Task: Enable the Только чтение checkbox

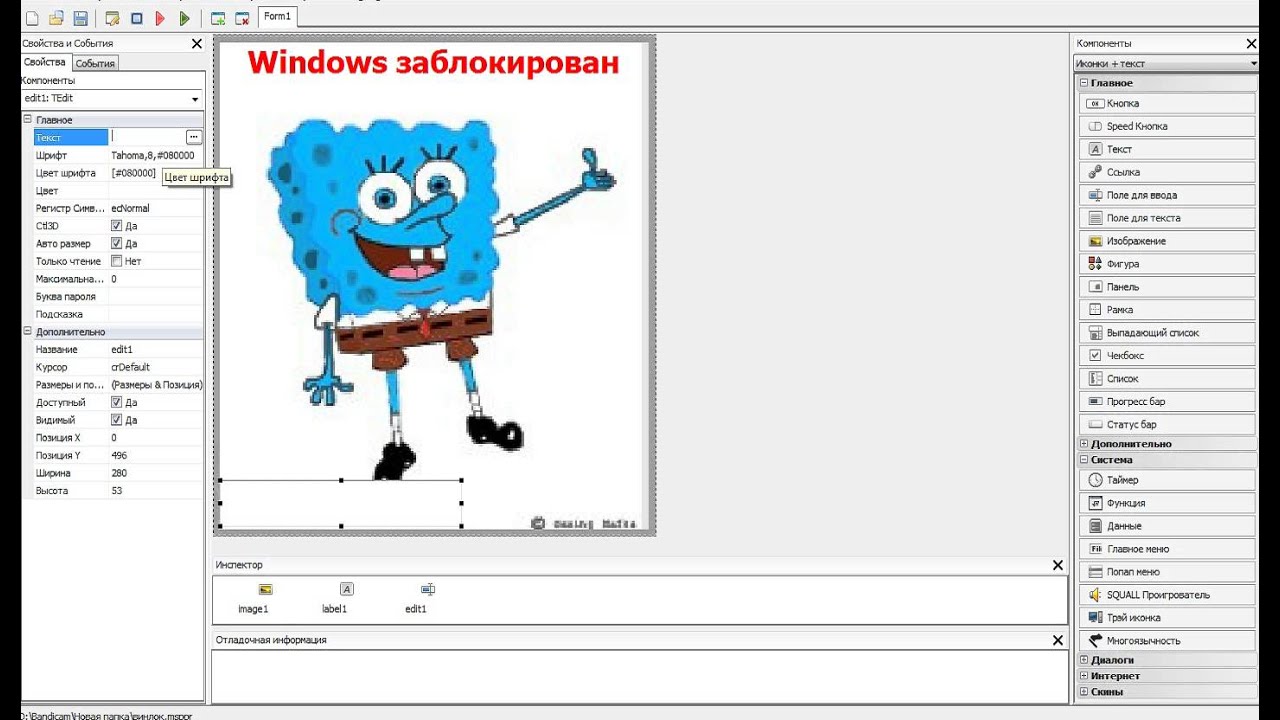Action: [x=116, y=261]
